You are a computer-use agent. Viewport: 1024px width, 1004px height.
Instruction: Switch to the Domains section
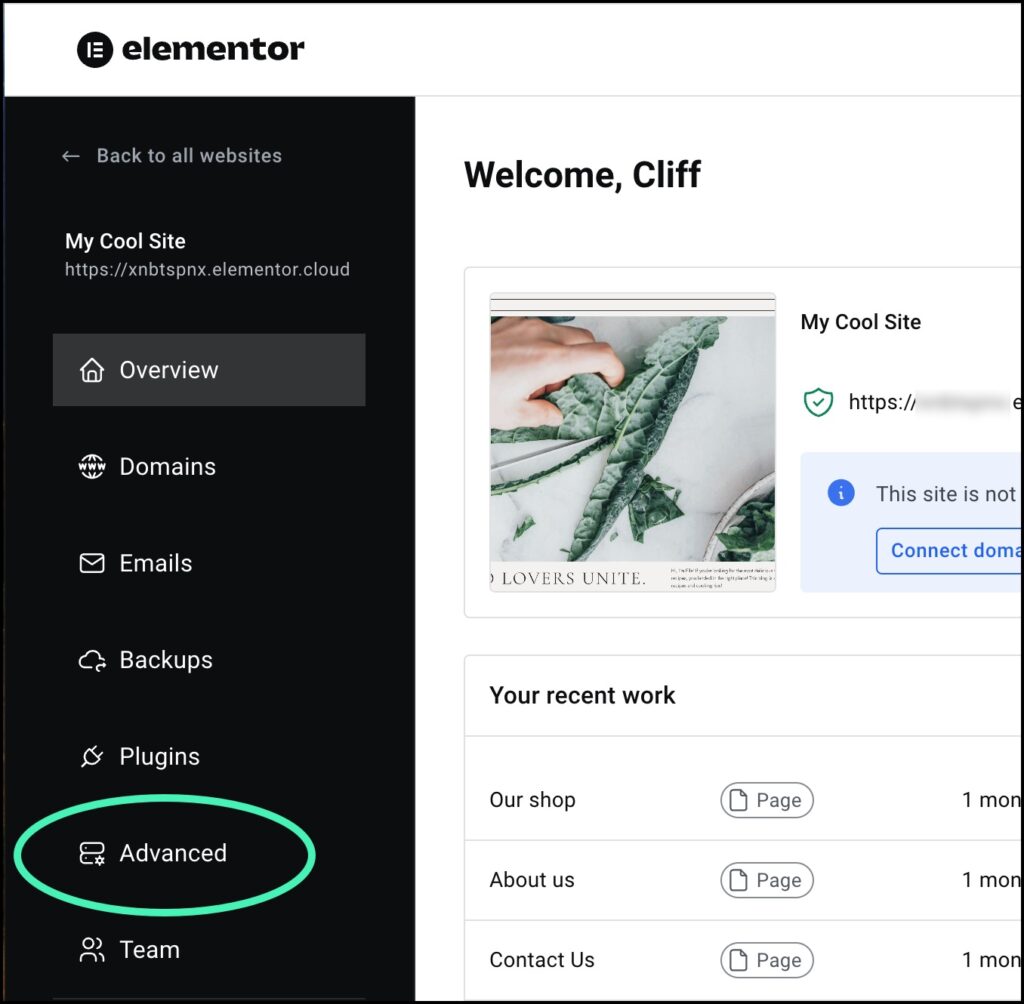[x=167, y=466]
